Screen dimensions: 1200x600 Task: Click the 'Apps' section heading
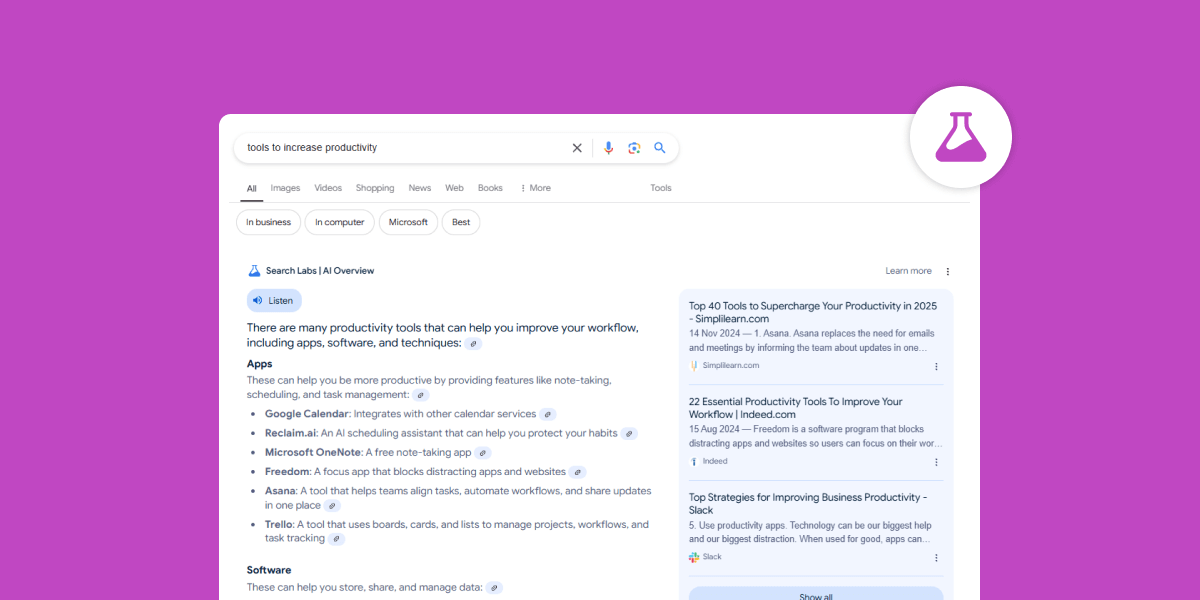click(260, 364)
